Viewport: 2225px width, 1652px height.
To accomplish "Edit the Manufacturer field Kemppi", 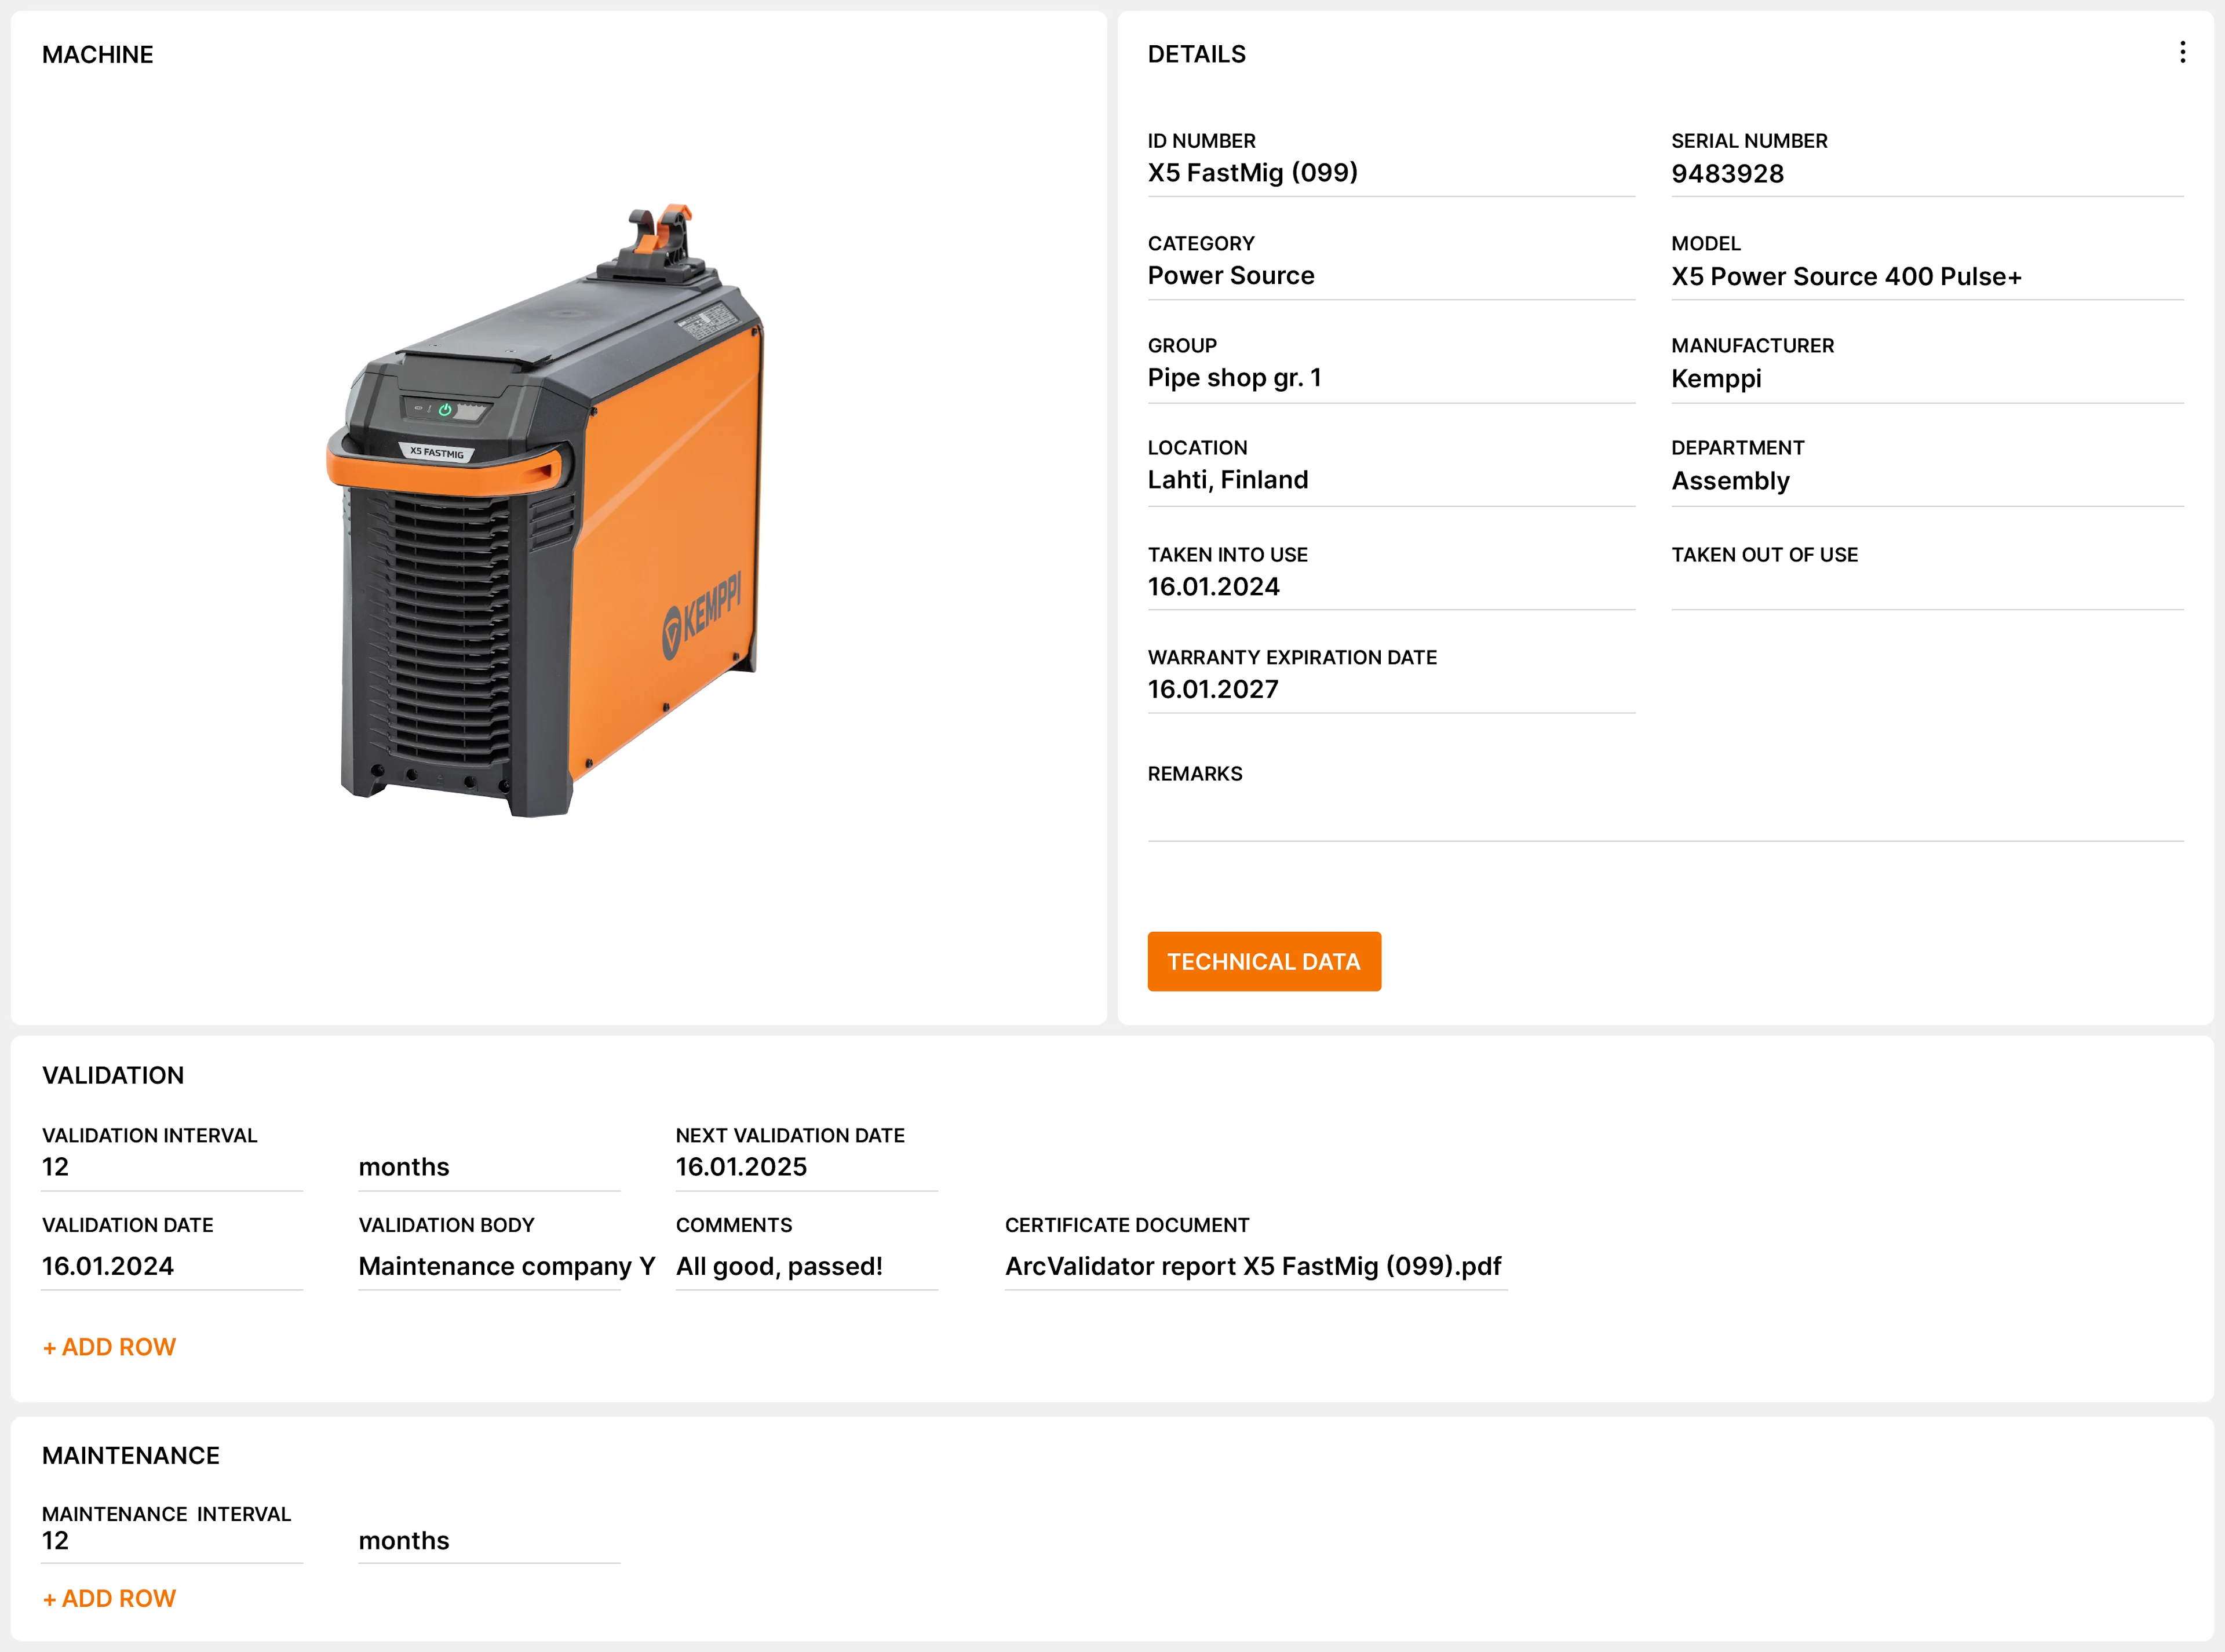I will coord(1927,379).
